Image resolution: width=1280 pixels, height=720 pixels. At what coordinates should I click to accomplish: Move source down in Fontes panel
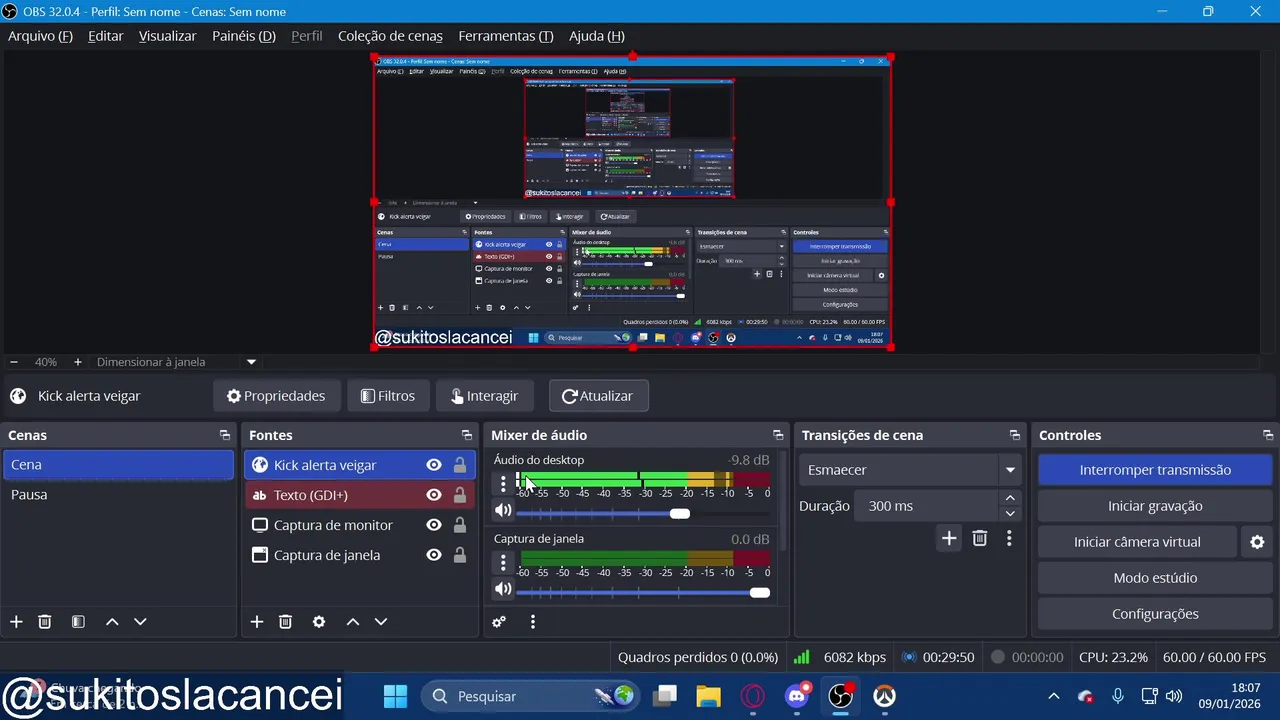point(381,622)
